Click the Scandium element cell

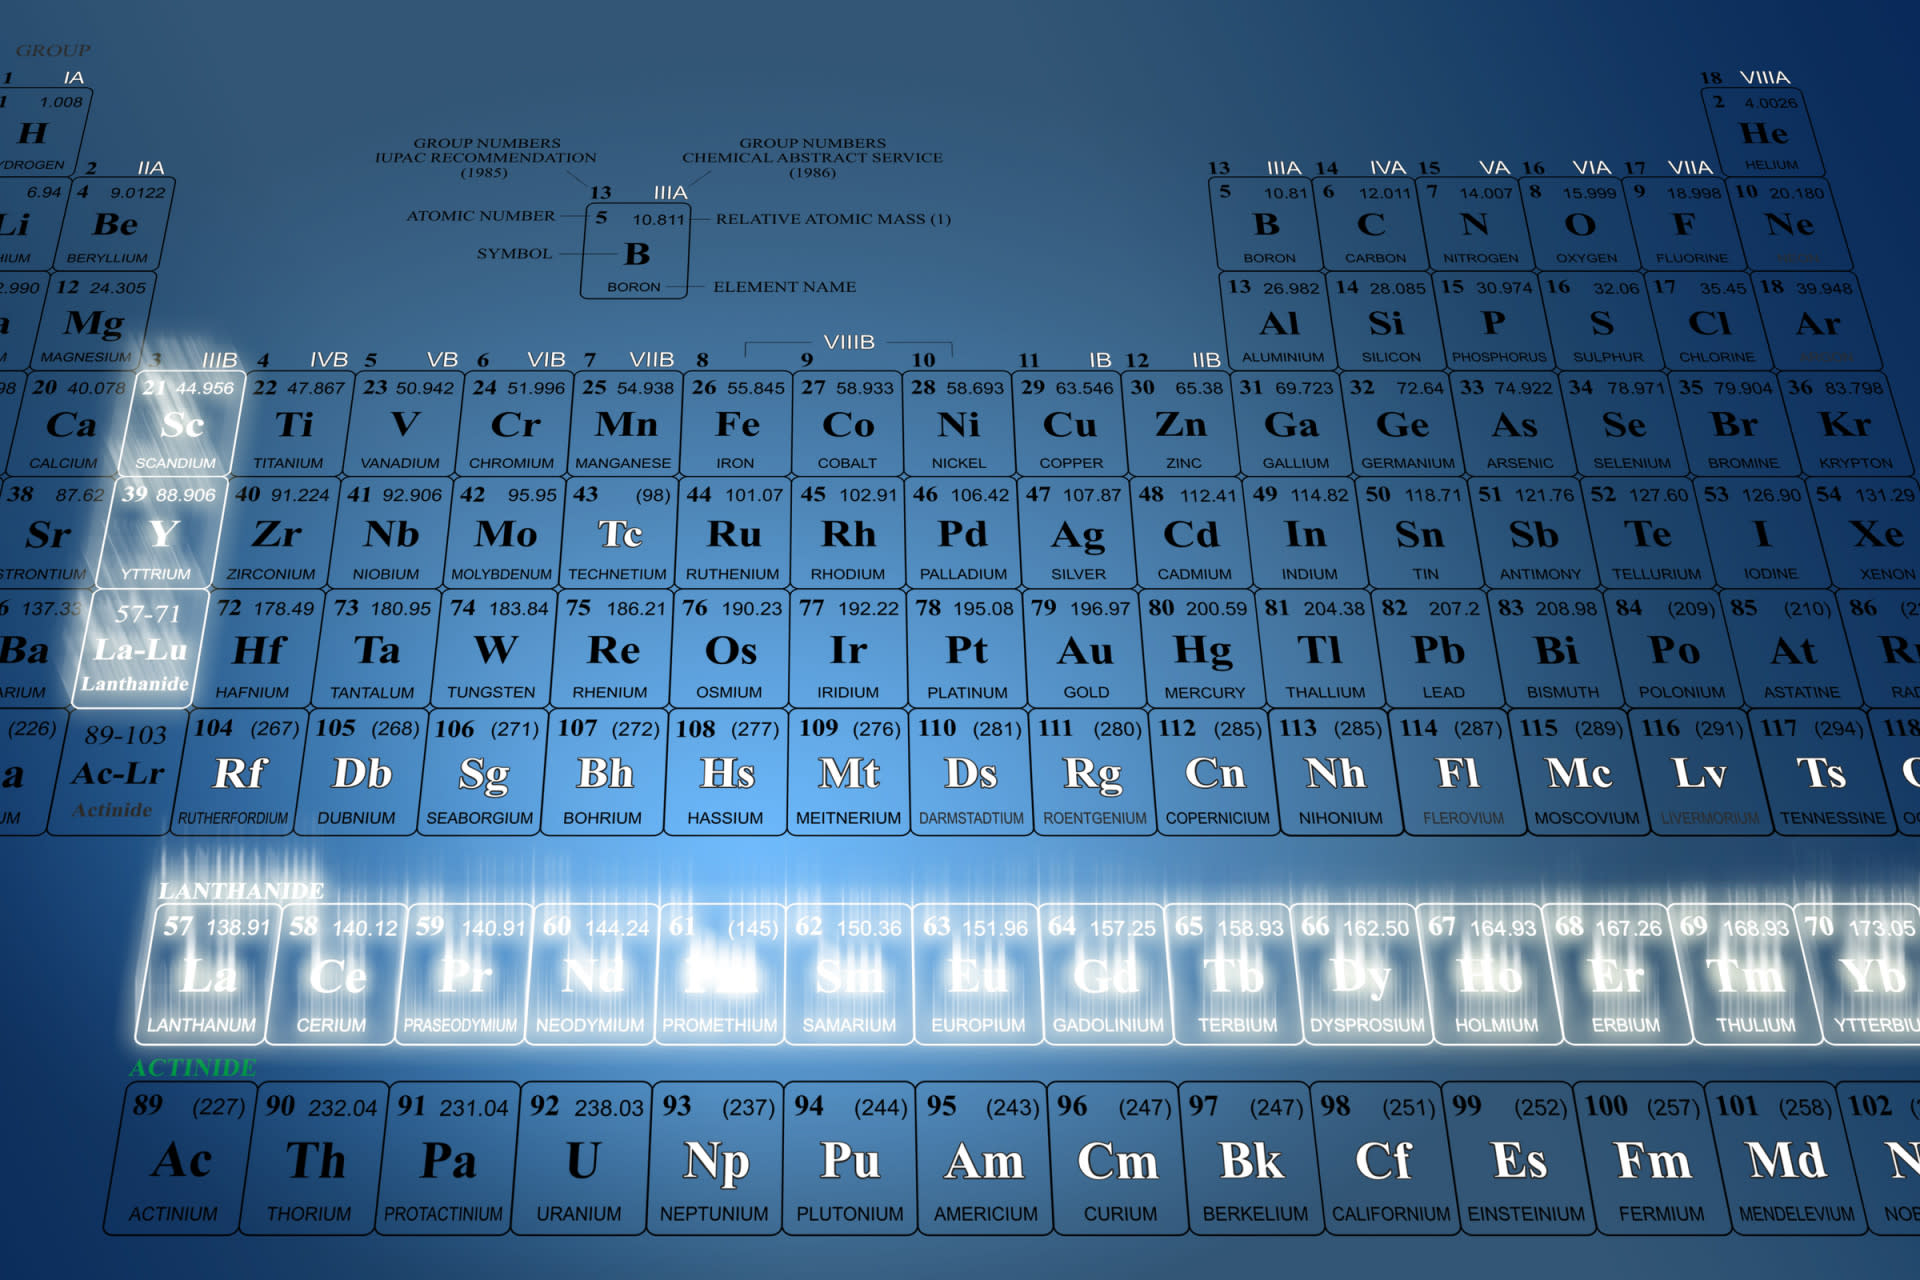pos(181,425)
